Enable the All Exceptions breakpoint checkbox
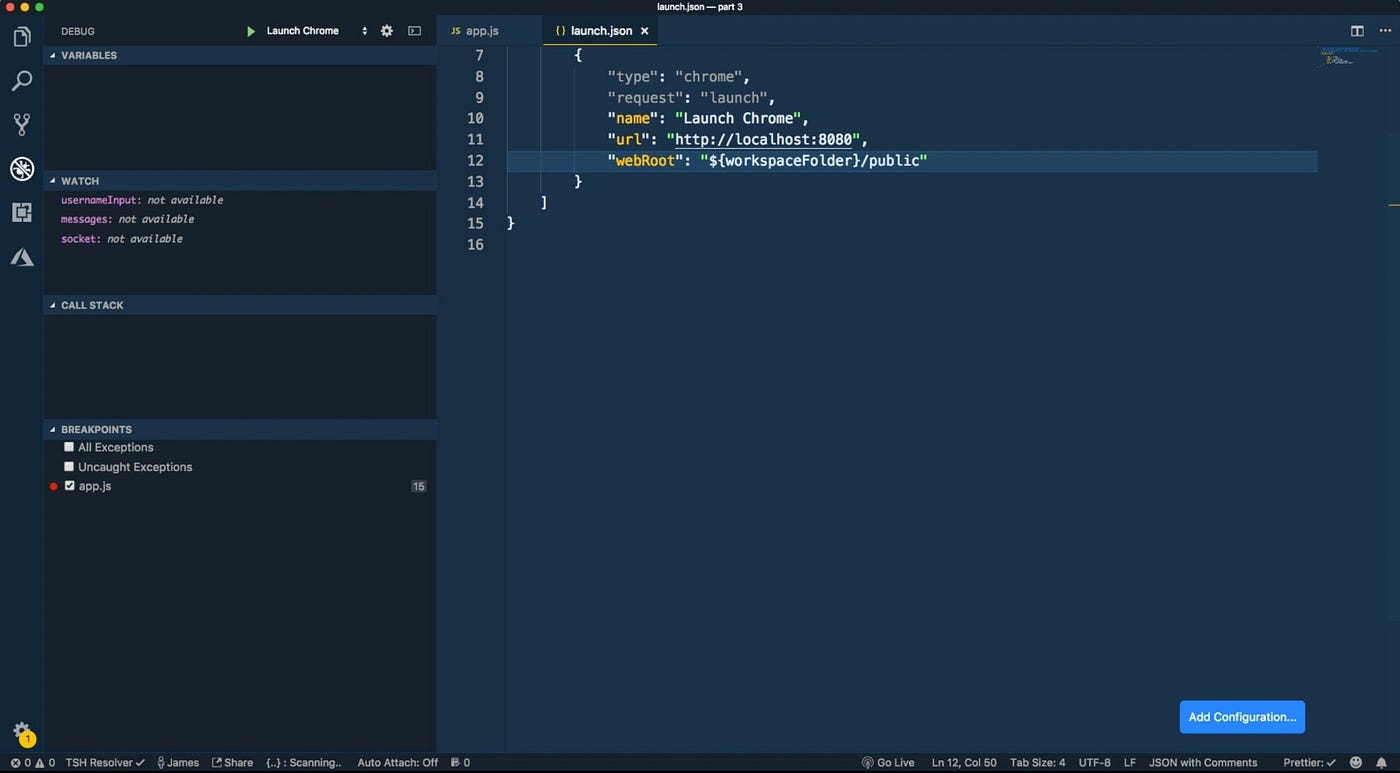Viewport: 1400px width, 773px height. click(69, 447)
